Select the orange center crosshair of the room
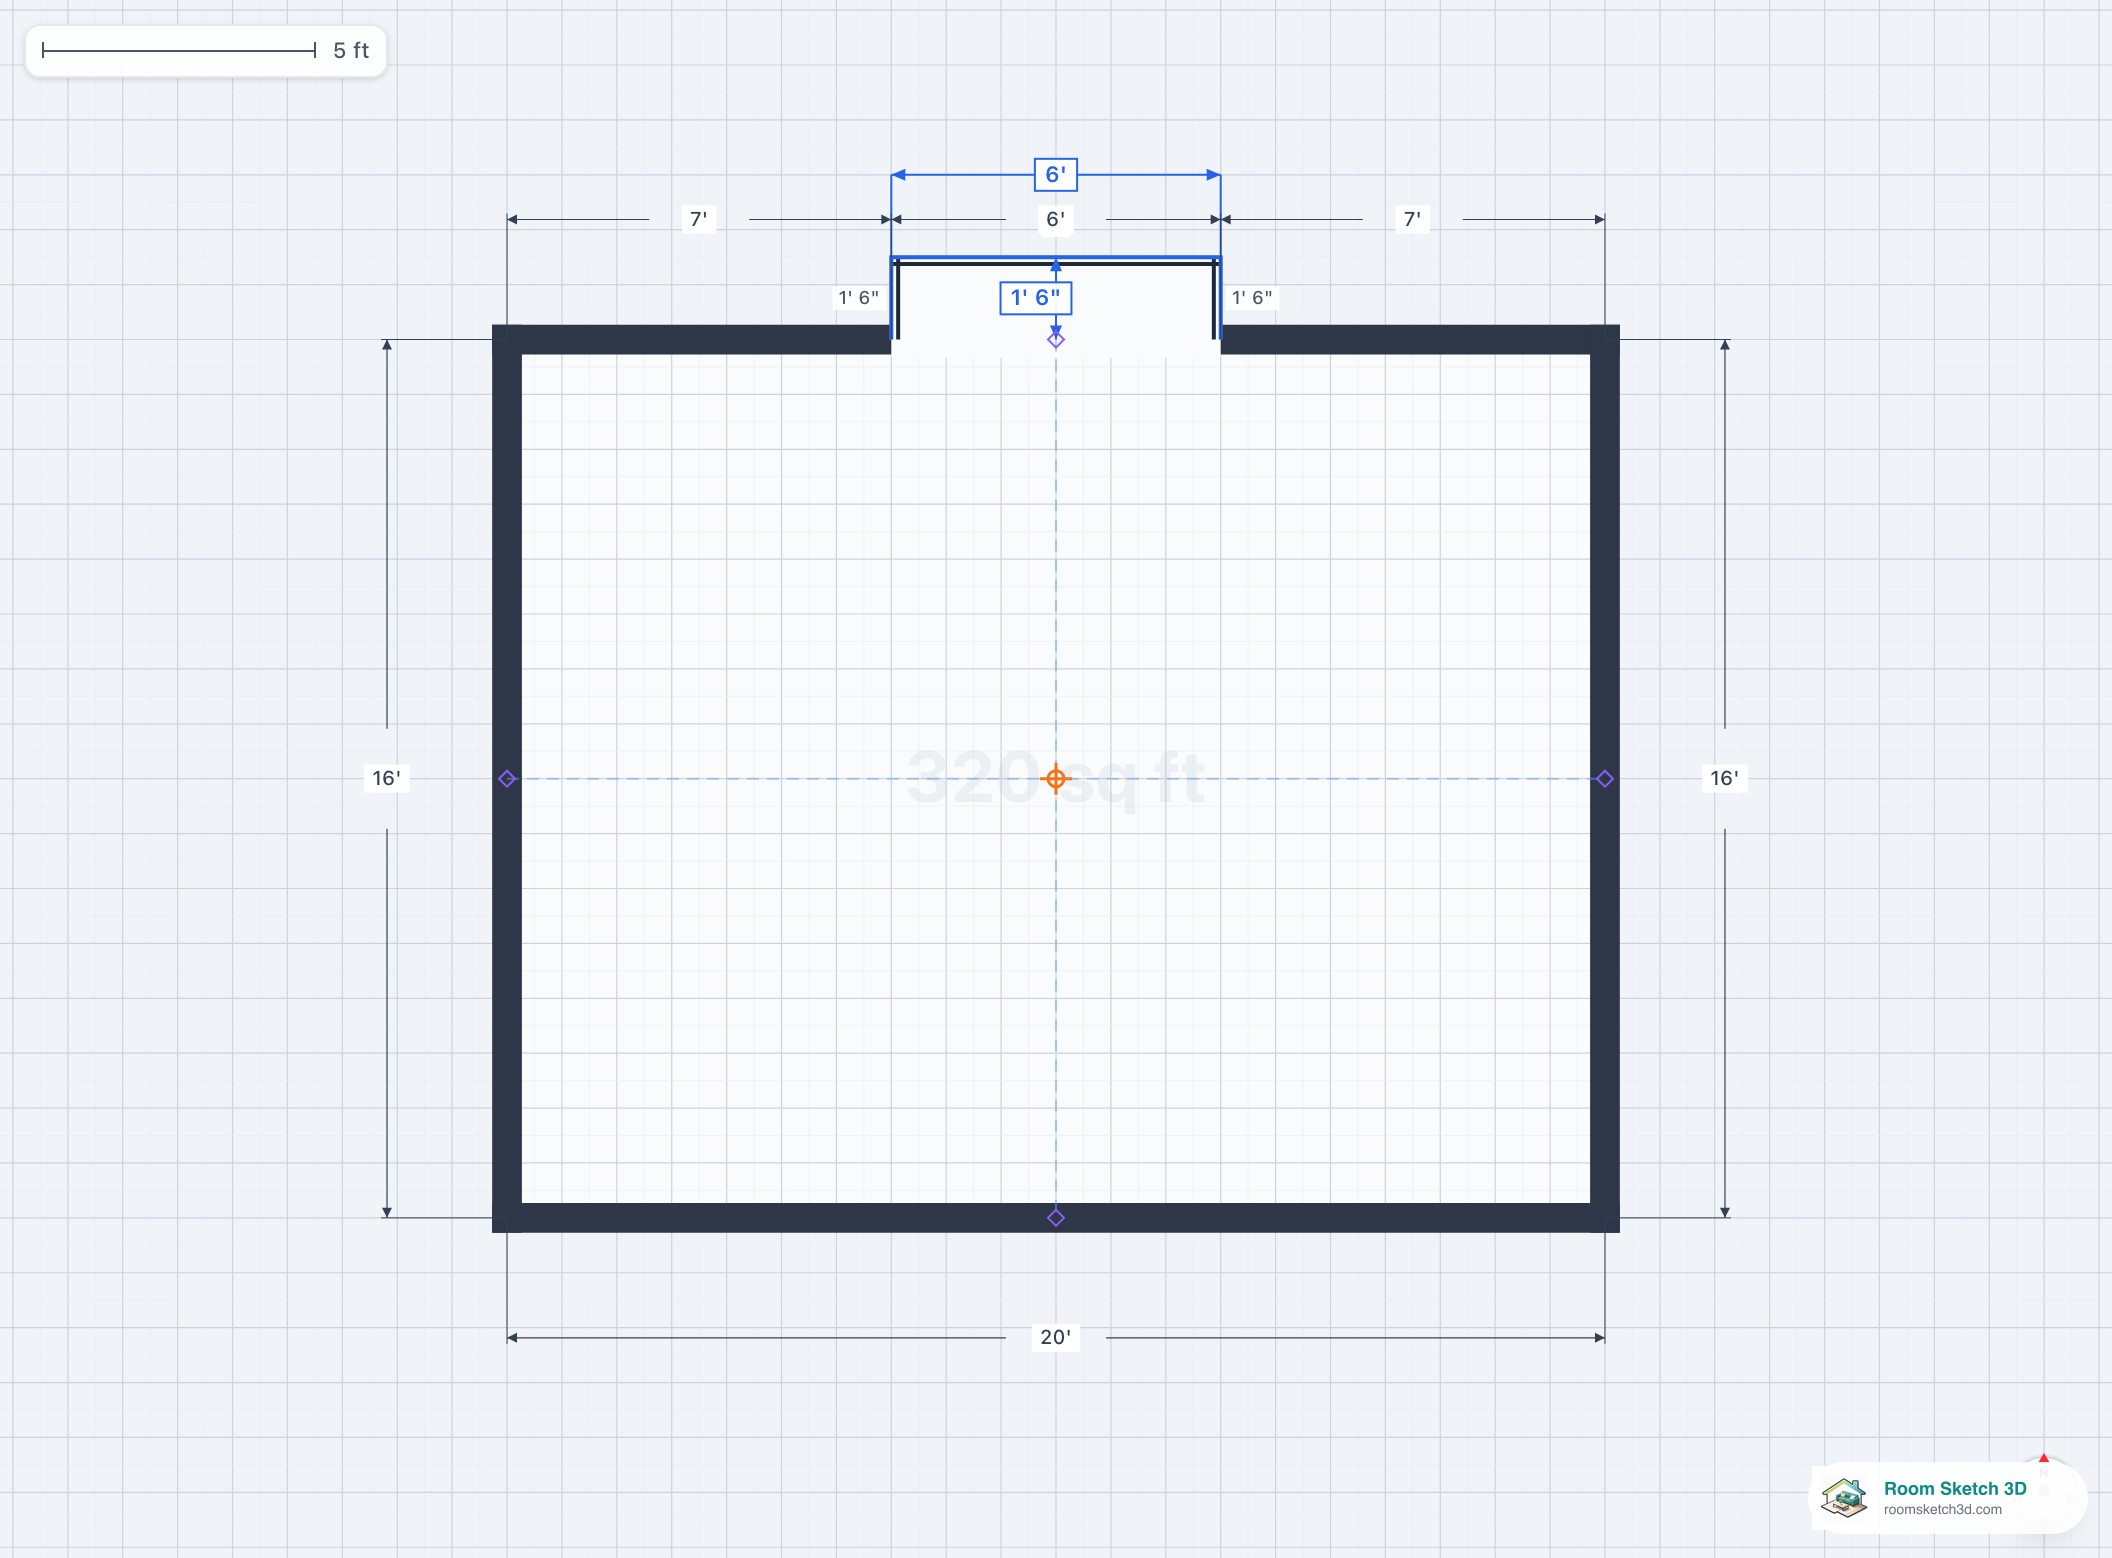Screen dimensions: 2112x1558 click(x=1055, y=778)
